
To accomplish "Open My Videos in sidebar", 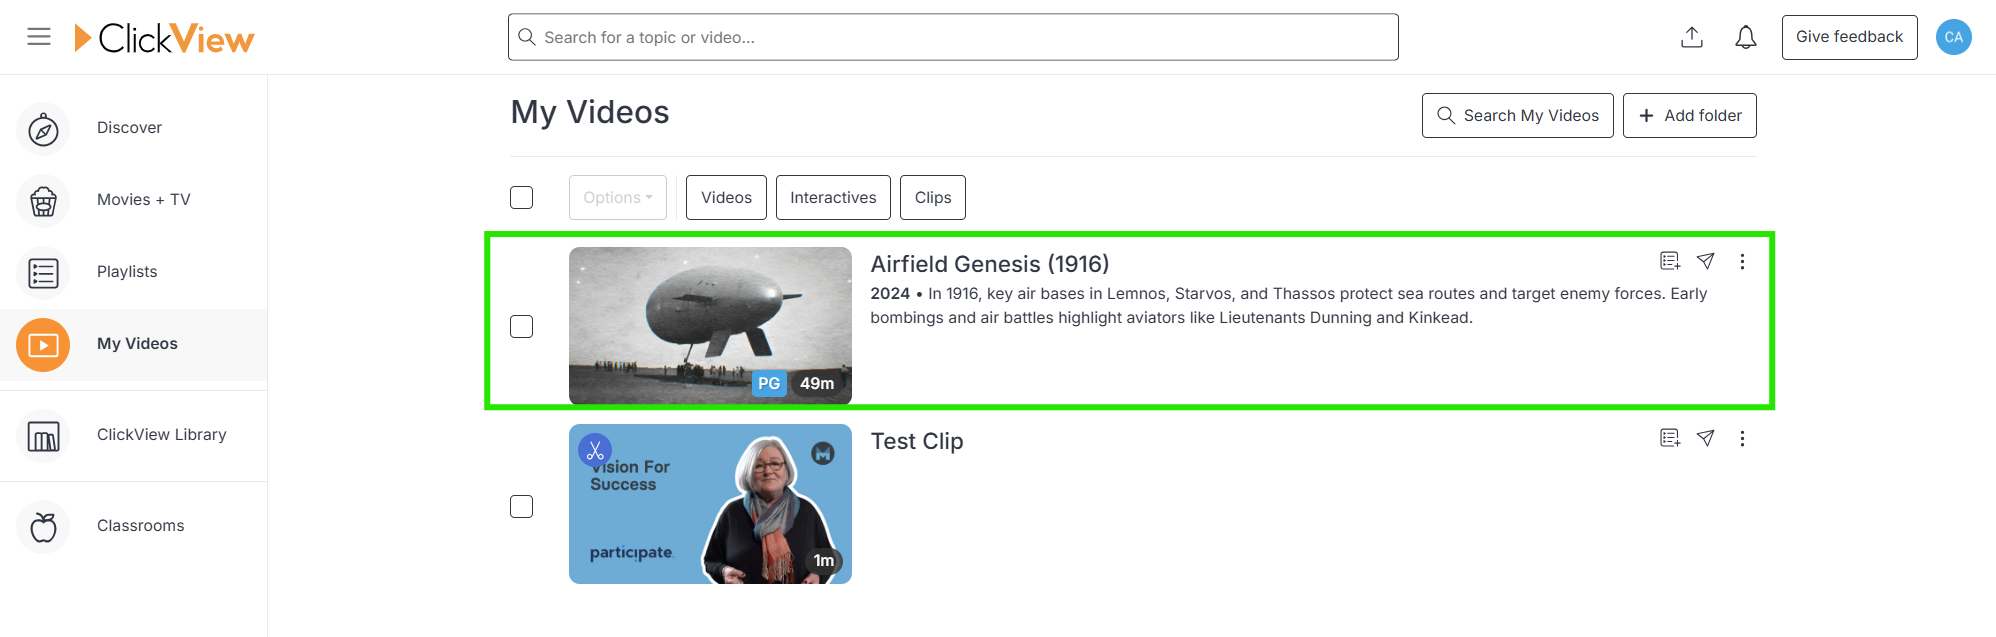I will pyautogui.click(x=133, y=344).
